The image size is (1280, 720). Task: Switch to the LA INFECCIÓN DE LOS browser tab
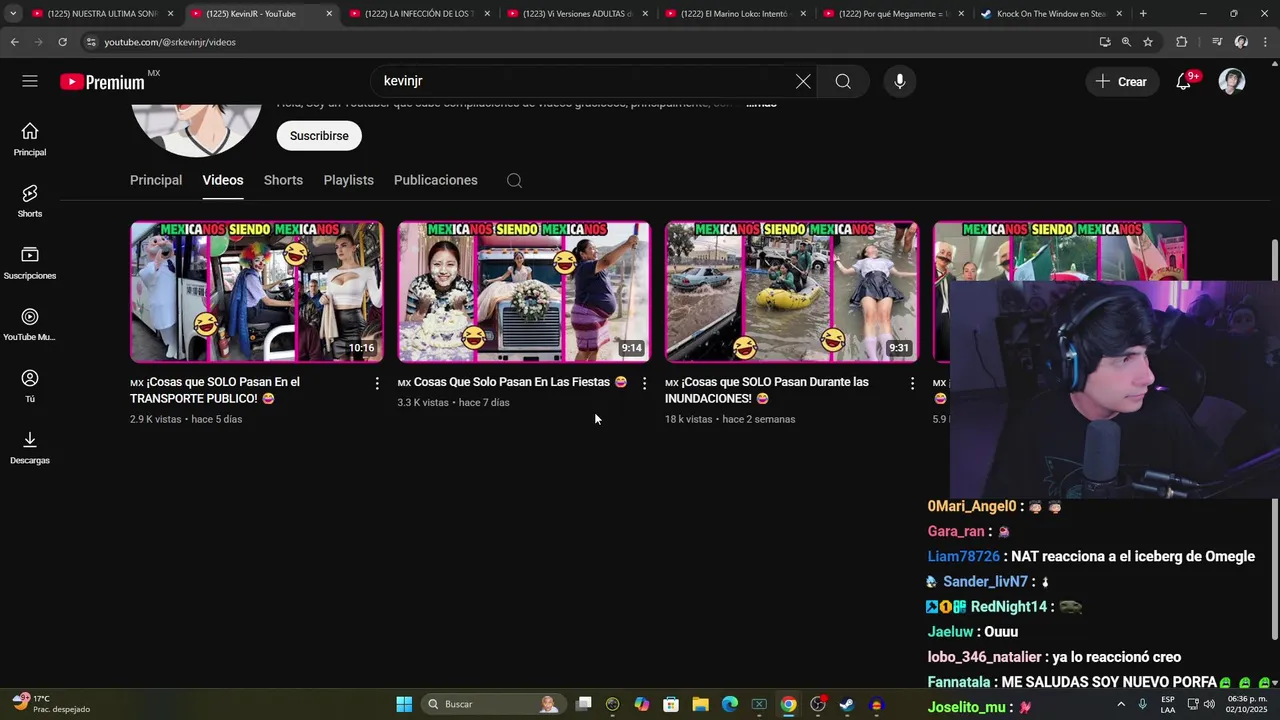coord(420,14)
